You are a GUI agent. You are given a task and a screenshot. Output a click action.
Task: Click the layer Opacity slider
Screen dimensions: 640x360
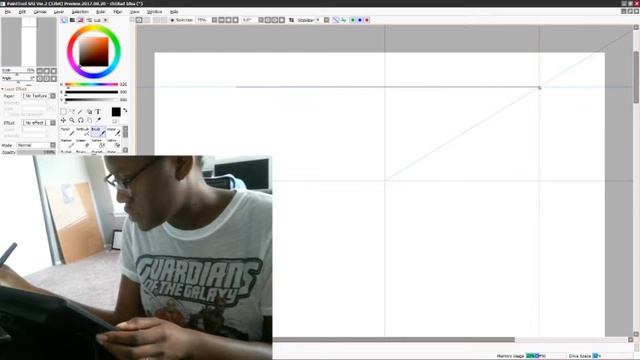[x=36, y=152]
